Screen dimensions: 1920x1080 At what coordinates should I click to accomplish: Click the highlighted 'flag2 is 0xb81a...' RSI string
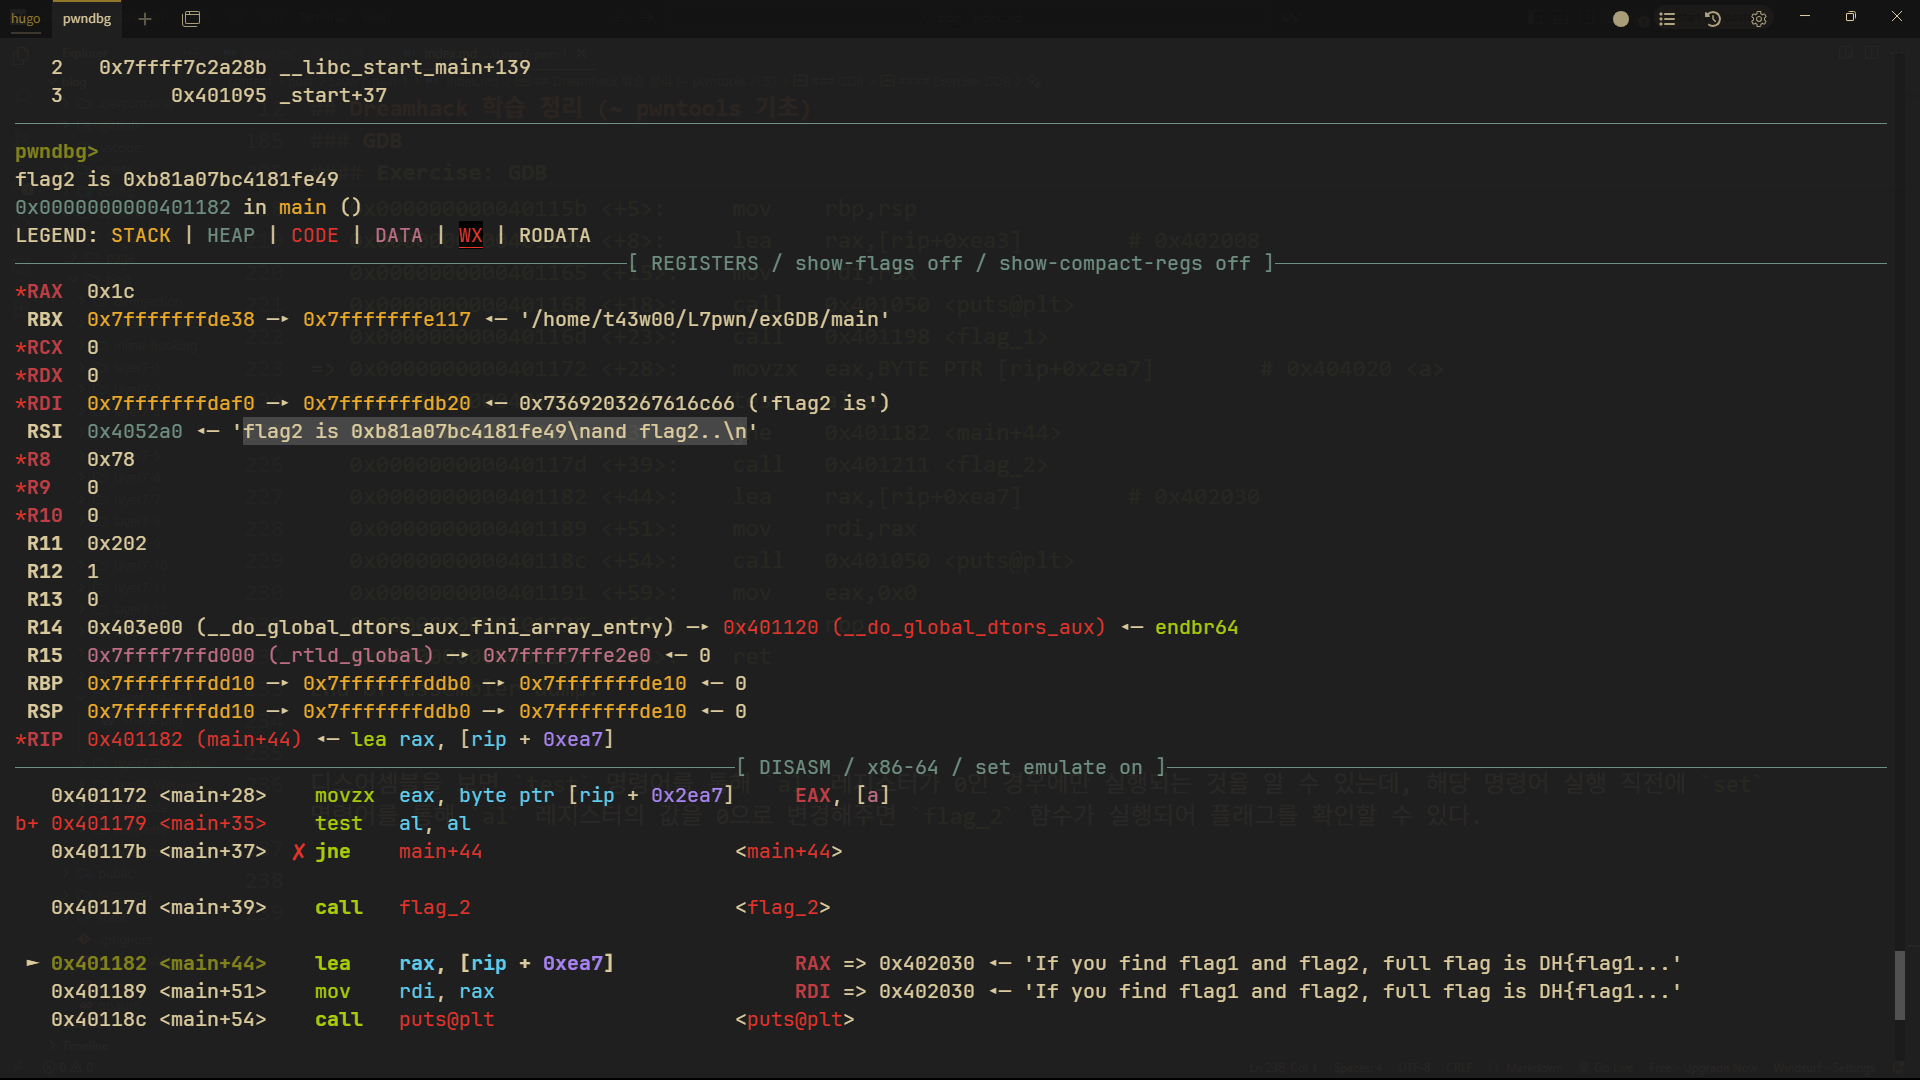pos(494,432)
